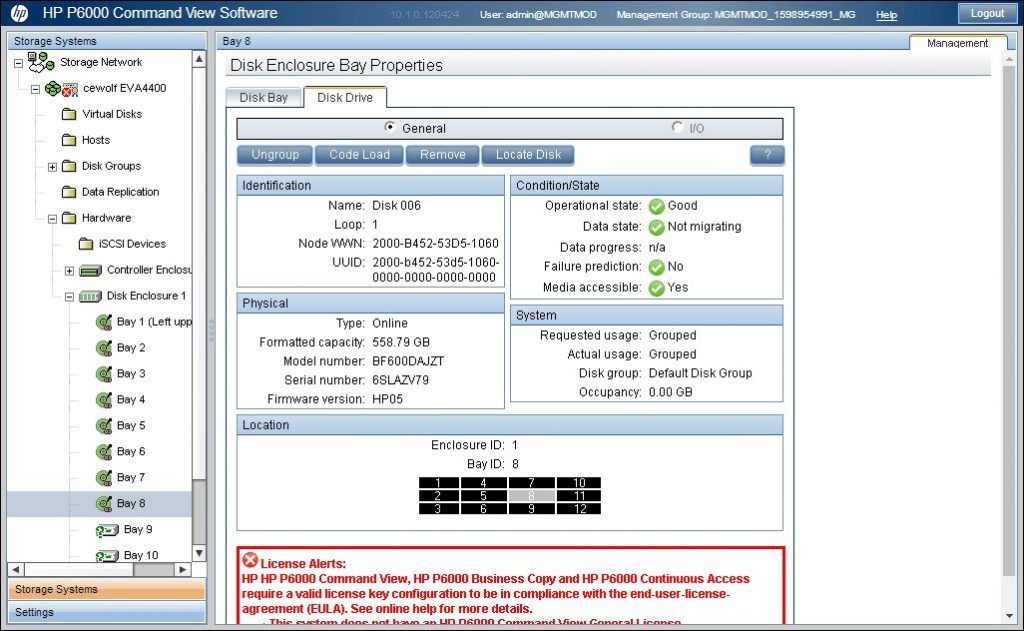
Task: Select the Bay 10 empty bay icon
Action: coord(107,556)
